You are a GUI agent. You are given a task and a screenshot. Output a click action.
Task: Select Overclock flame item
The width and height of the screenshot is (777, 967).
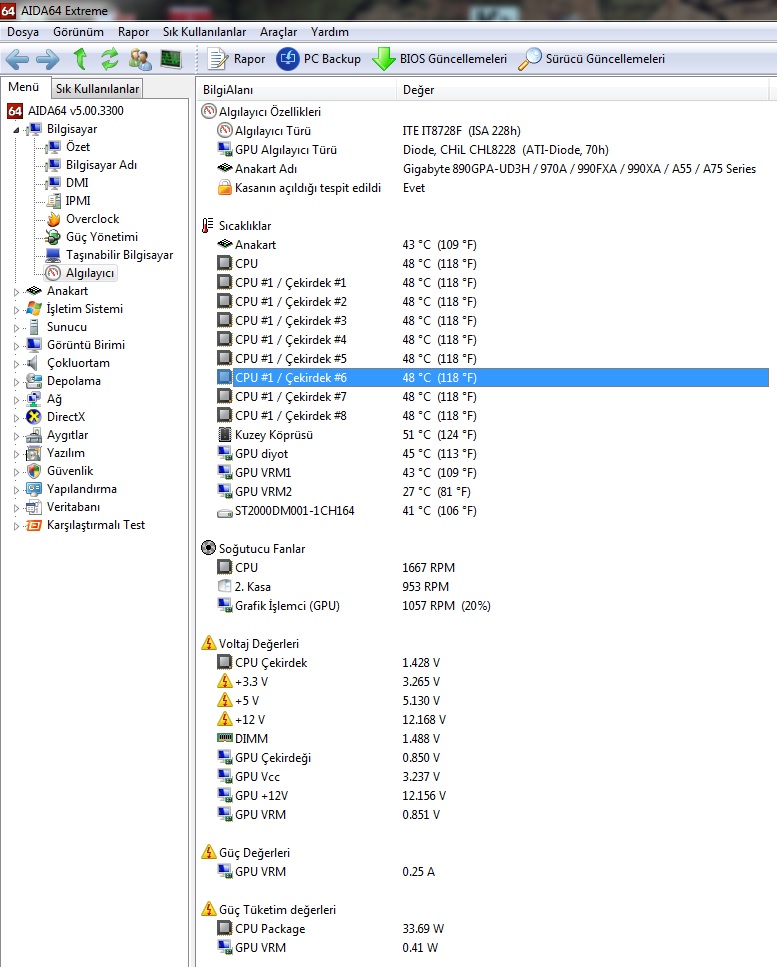point(83,219)
